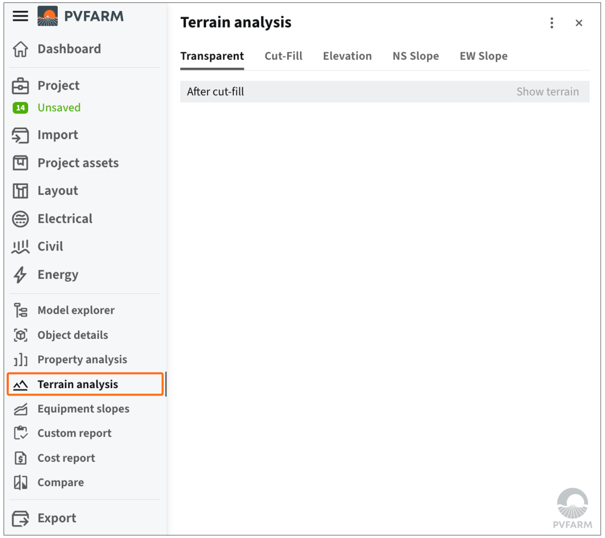Viewport: 605px width, 538px height.
Task: Open the Civil section icon
Action: [x=20, y=247]
